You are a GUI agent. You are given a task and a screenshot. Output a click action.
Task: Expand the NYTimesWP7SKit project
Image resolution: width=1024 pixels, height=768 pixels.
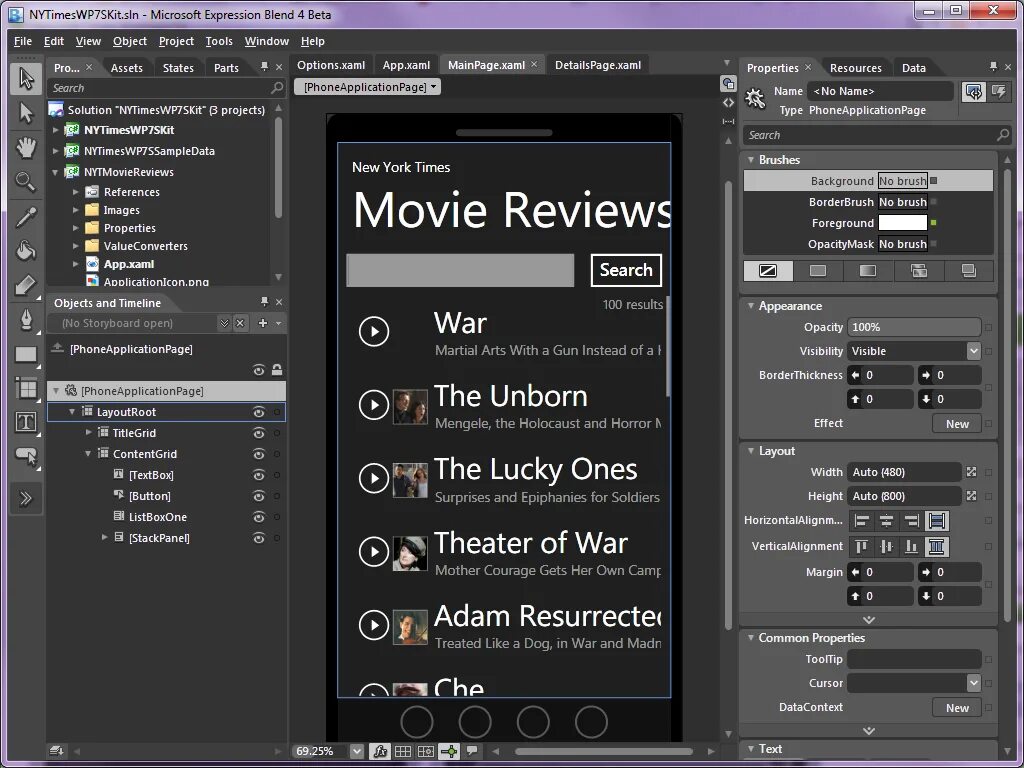click(x=56, y=130)
